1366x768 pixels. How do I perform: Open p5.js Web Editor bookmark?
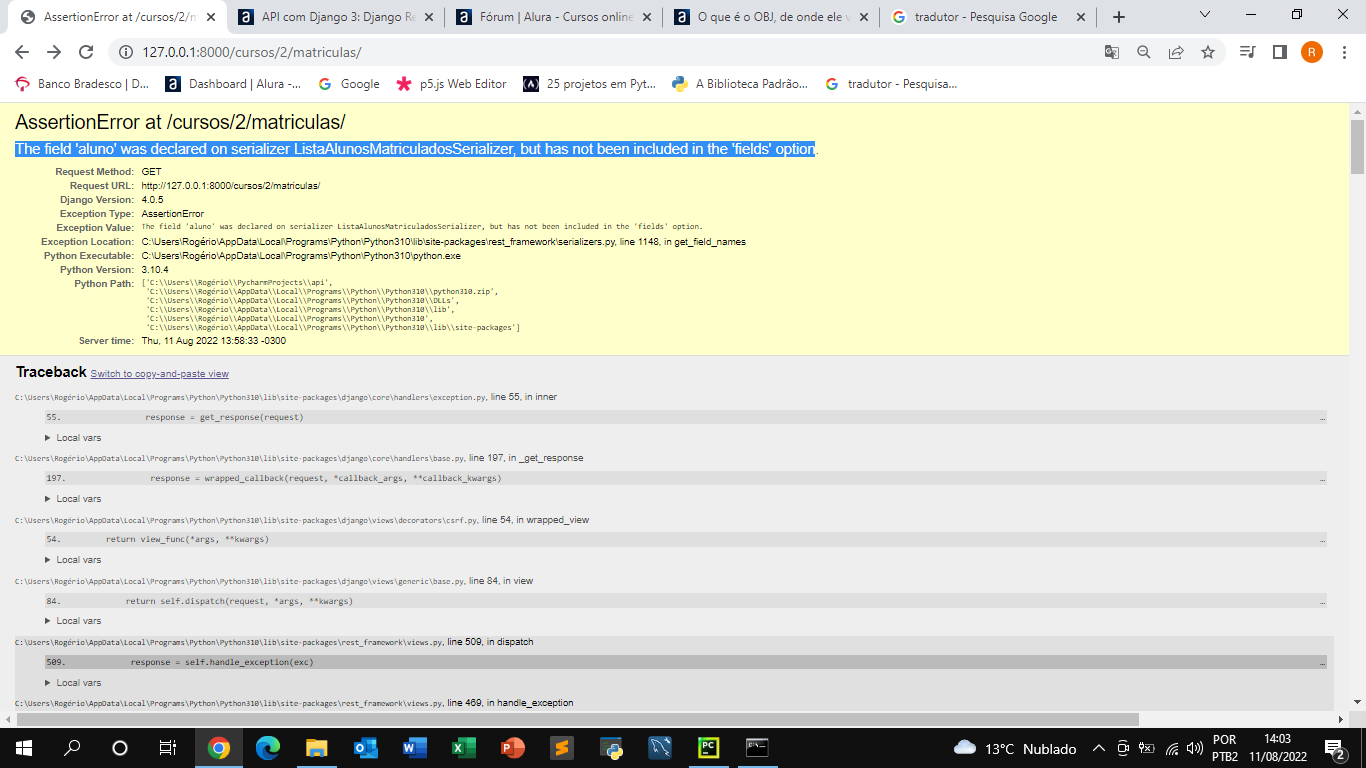pyautogui.click(x=451, y=84)
